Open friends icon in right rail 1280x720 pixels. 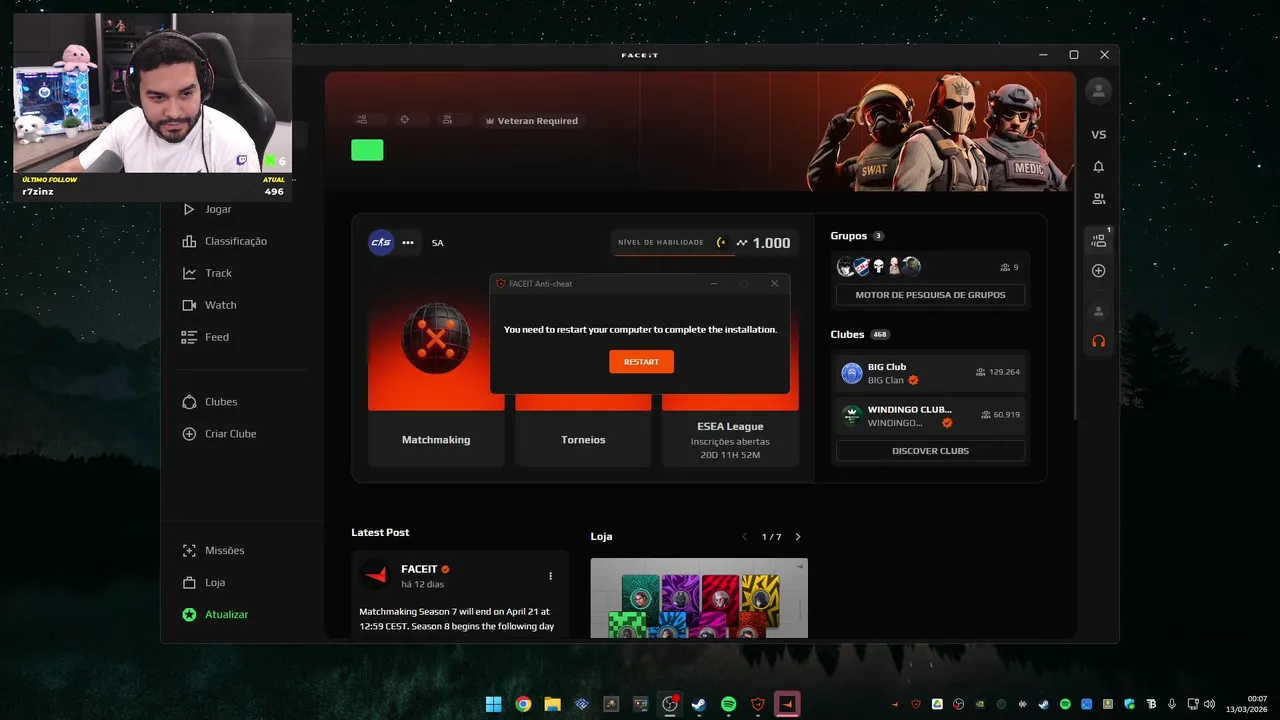[1098, 199]
